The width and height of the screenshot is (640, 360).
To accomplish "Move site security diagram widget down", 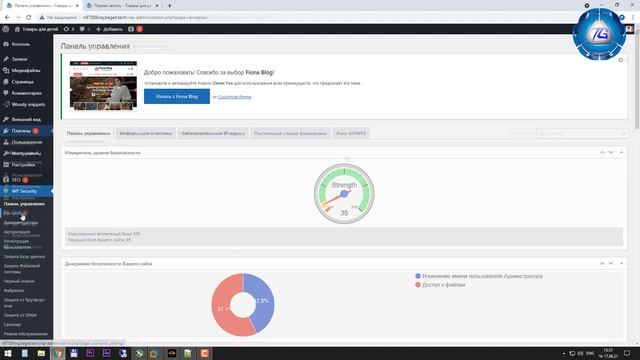I will [611, 263].
